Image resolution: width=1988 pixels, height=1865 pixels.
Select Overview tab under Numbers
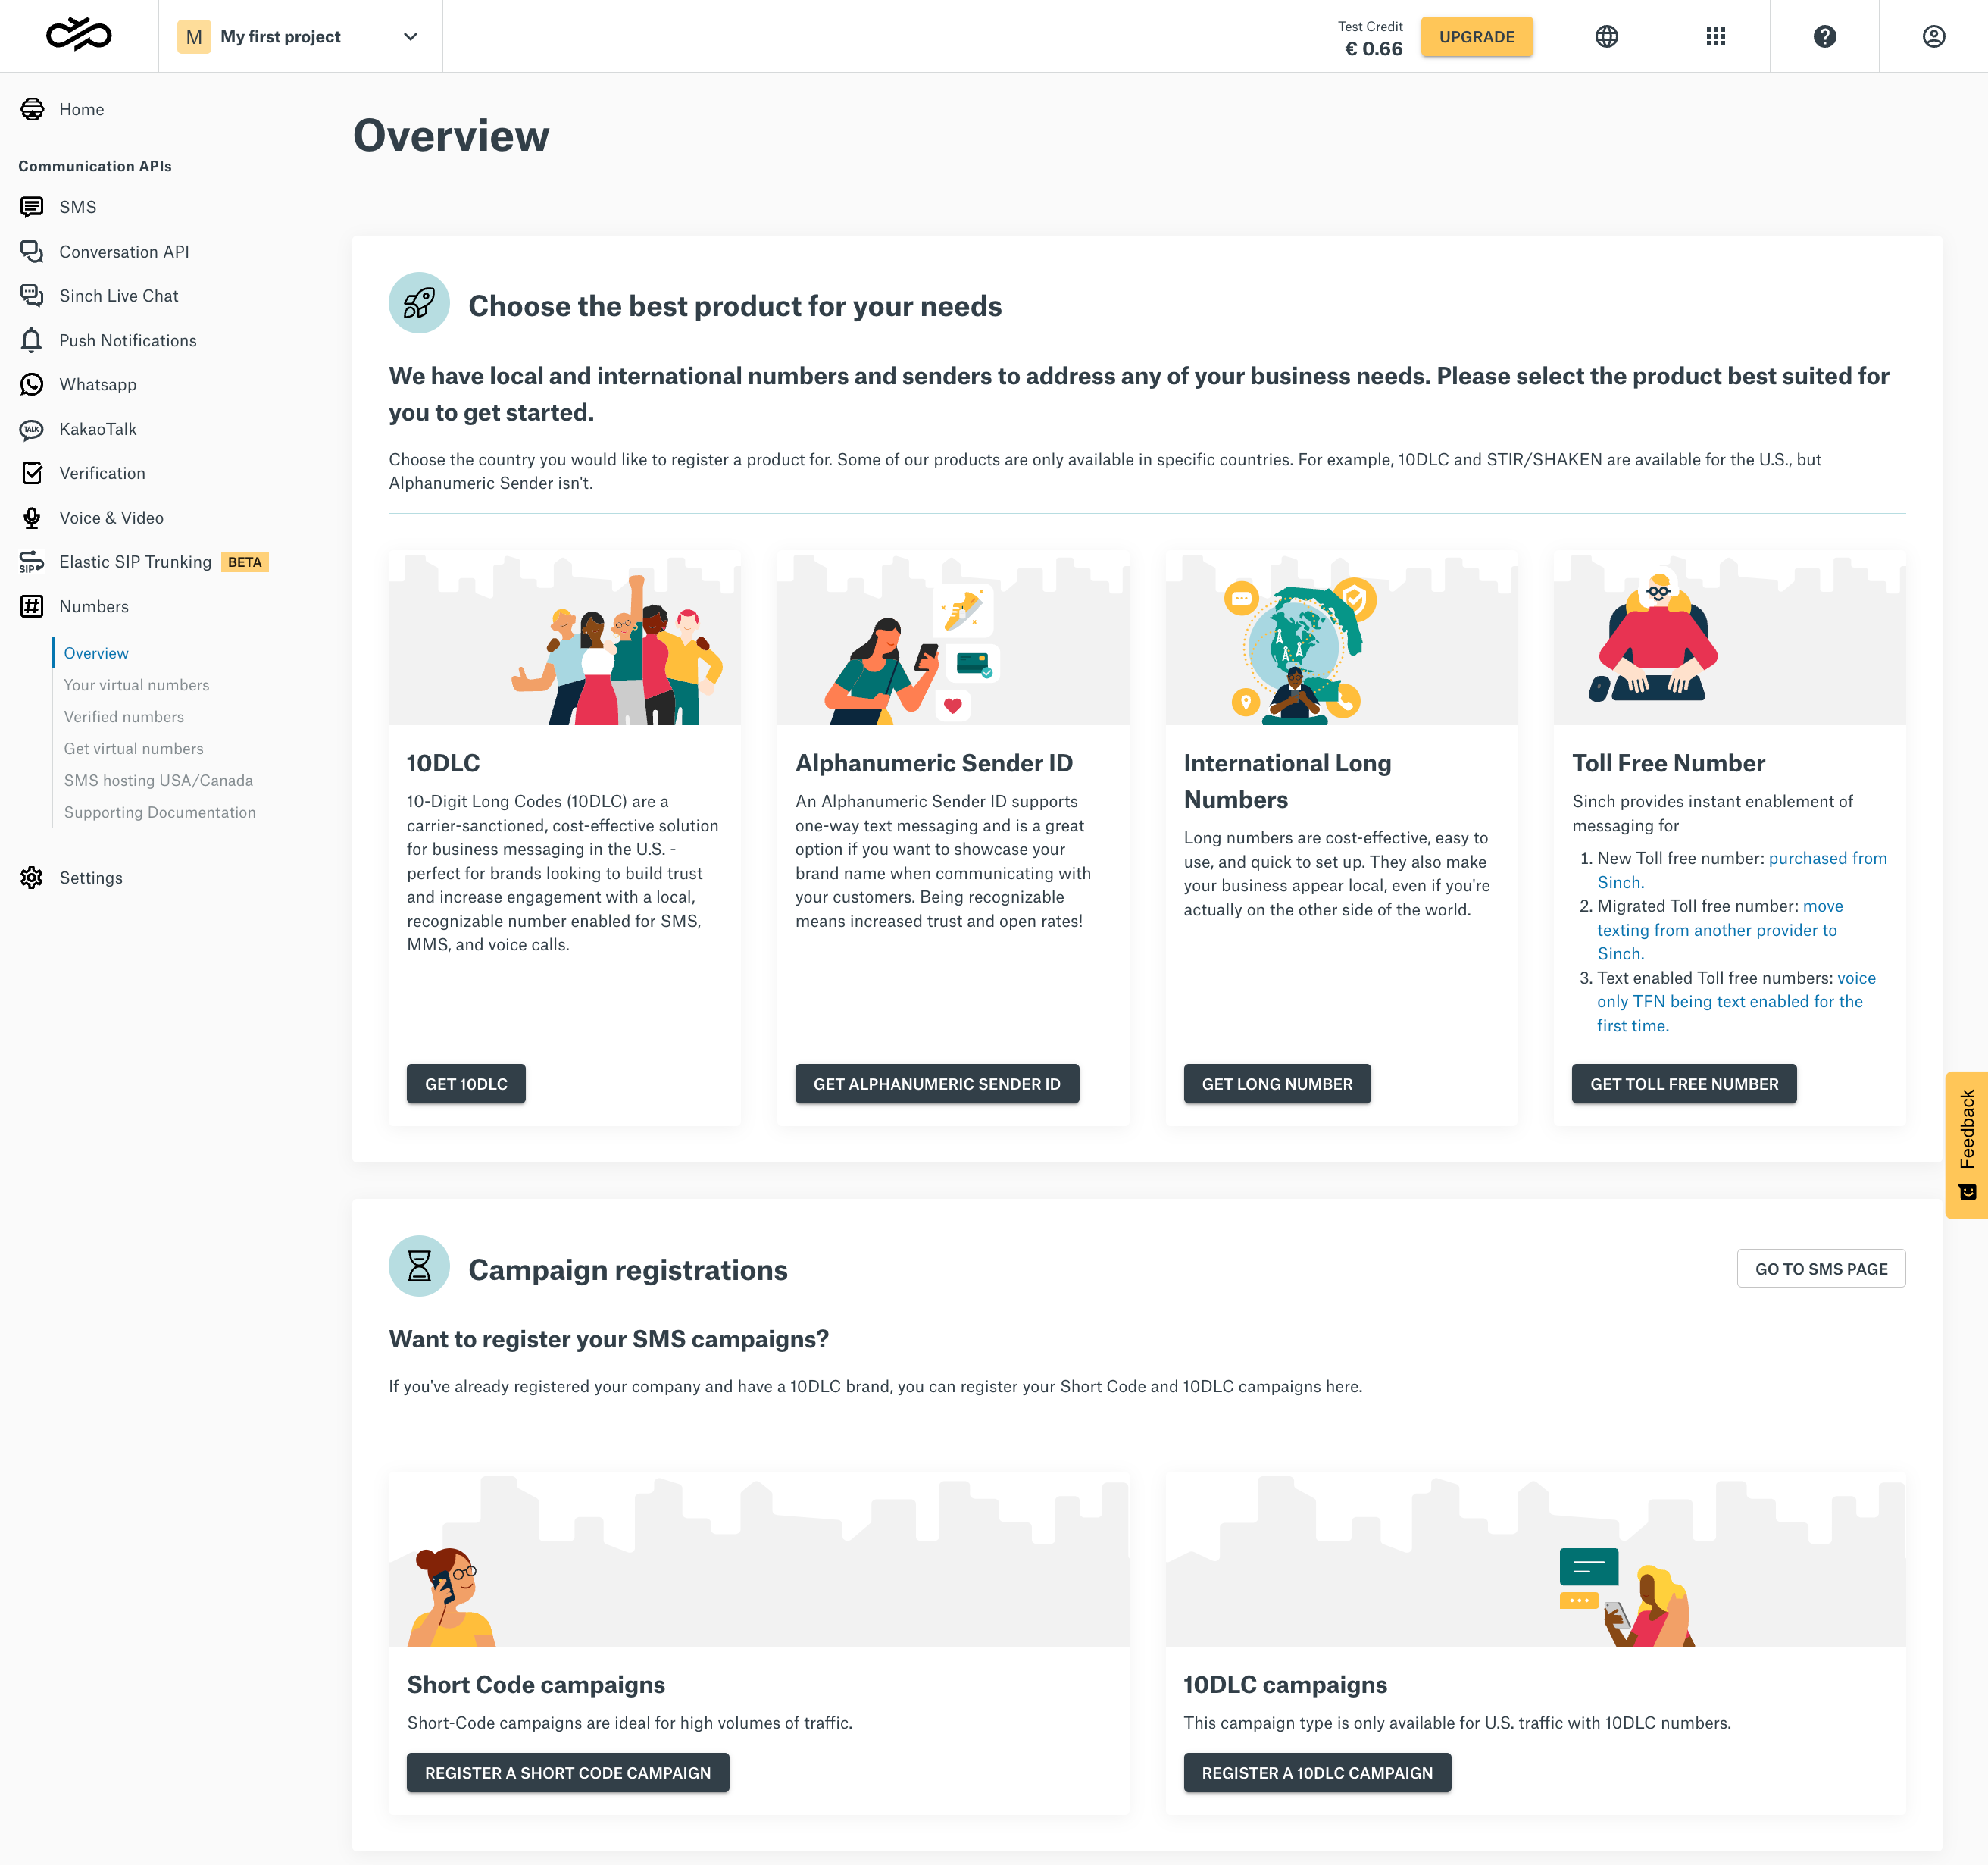click(95, 652)
